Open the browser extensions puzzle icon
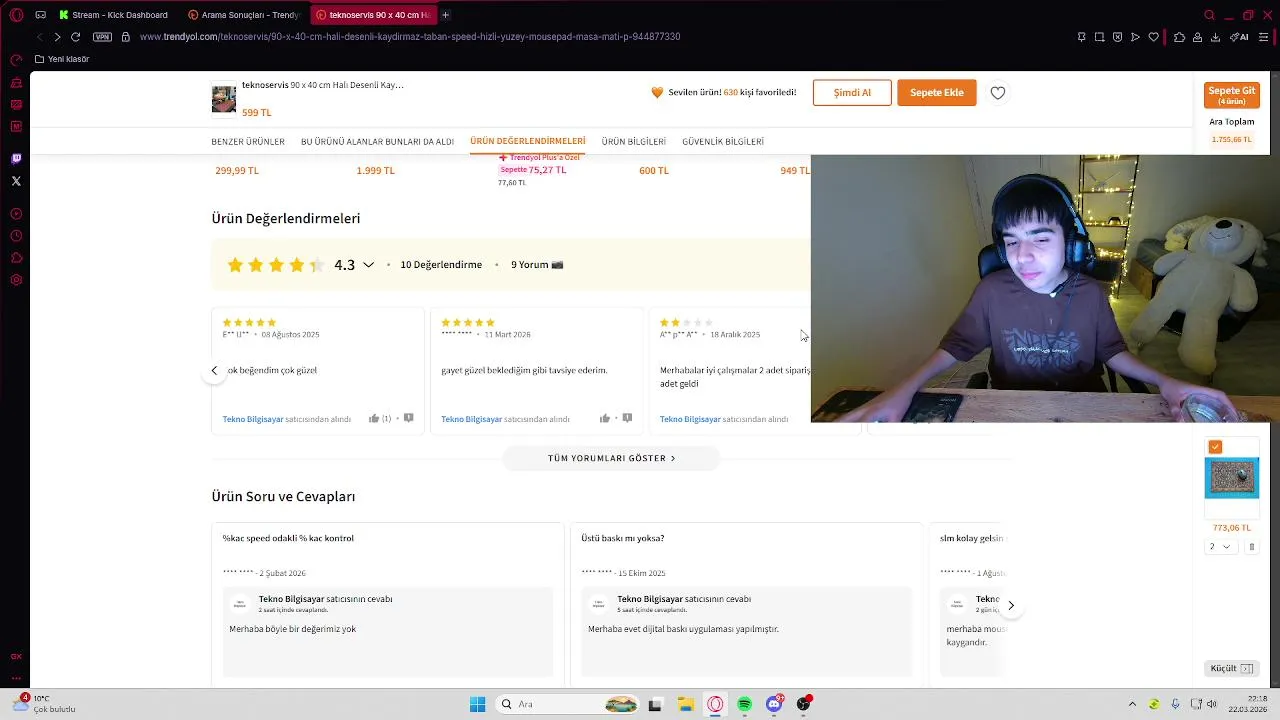The width and height of the screenshot is (1280, 720). pos(1179,37)
